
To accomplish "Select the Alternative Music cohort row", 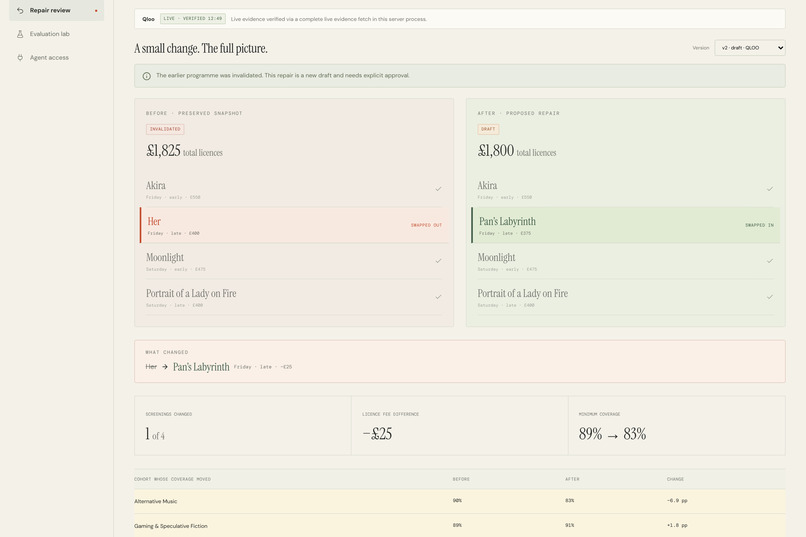I will tap(460, 501).
